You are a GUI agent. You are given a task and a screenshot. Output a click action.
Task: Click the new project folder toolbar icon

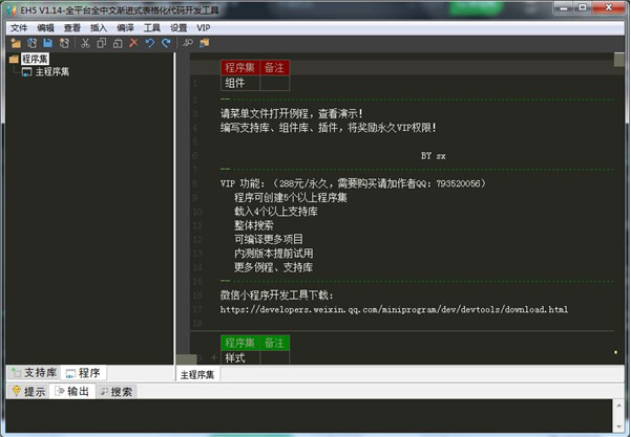point(16,43)
